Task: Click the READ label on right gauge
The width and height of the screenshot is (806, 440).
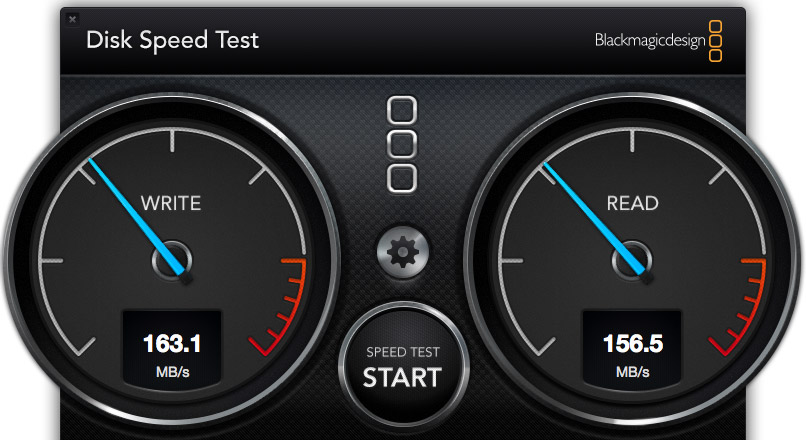Action: (632, 204)
